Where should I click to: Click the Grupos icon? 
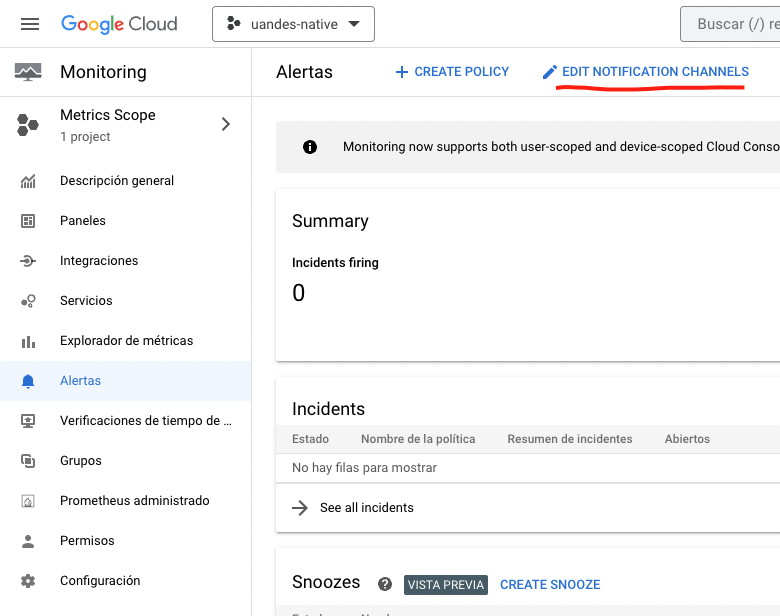coord(28,461)
